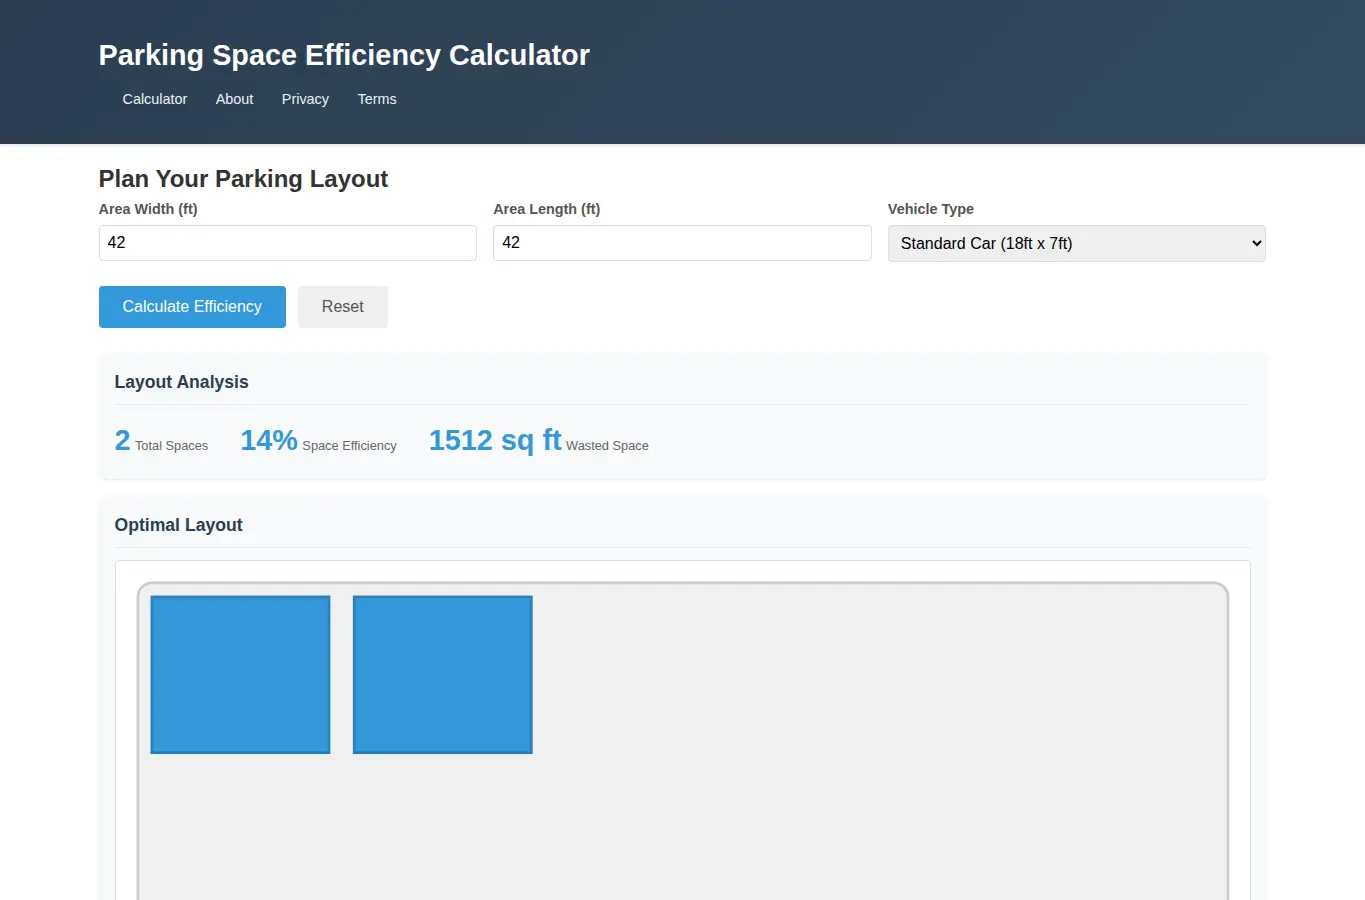Click the Parking Space Efficiency Calculator title
Viewport: 1365px width, 900px height.
[344, 55]
